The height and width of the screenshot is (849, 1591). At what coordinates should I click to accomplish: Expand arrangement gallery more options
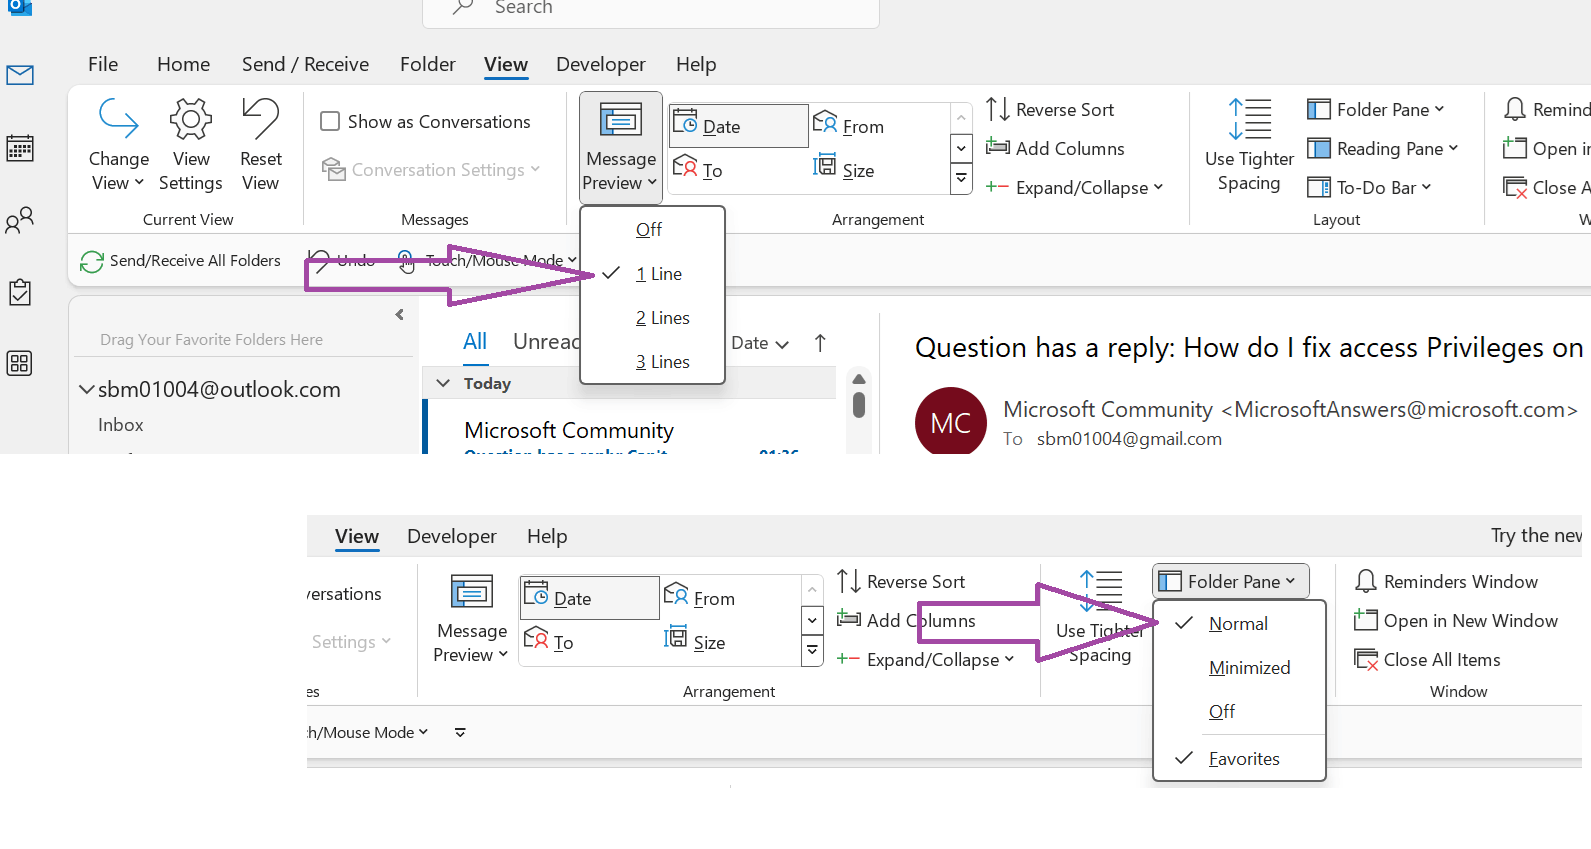point(961,179)
